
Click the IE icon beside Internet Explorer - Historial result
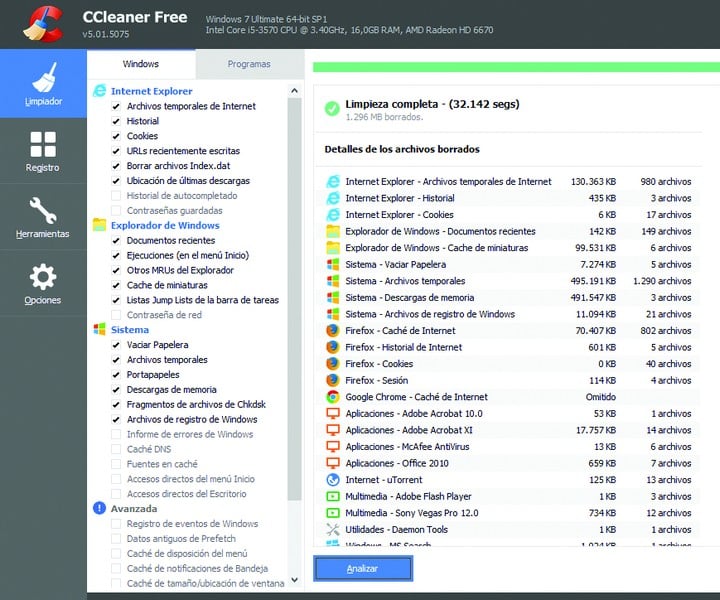point(333,198)
